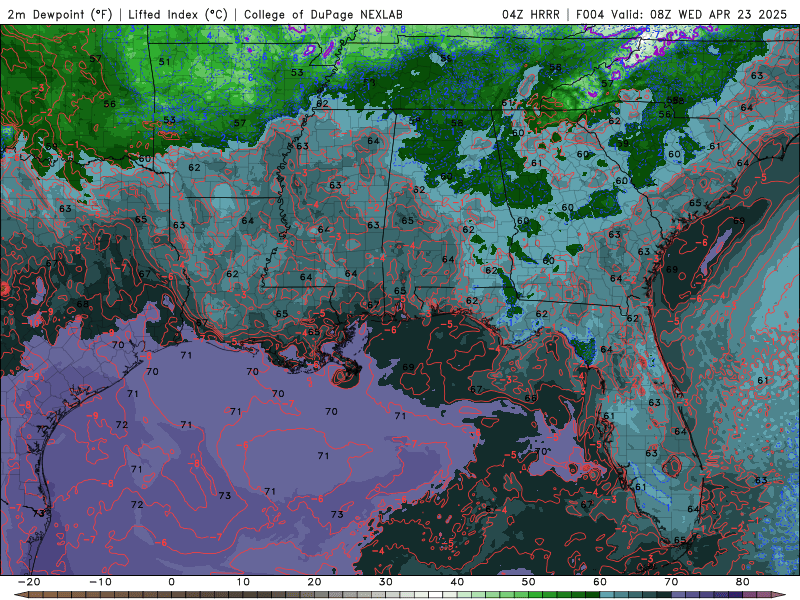Click the dark green legend swatch above label 50

point(536,595)
